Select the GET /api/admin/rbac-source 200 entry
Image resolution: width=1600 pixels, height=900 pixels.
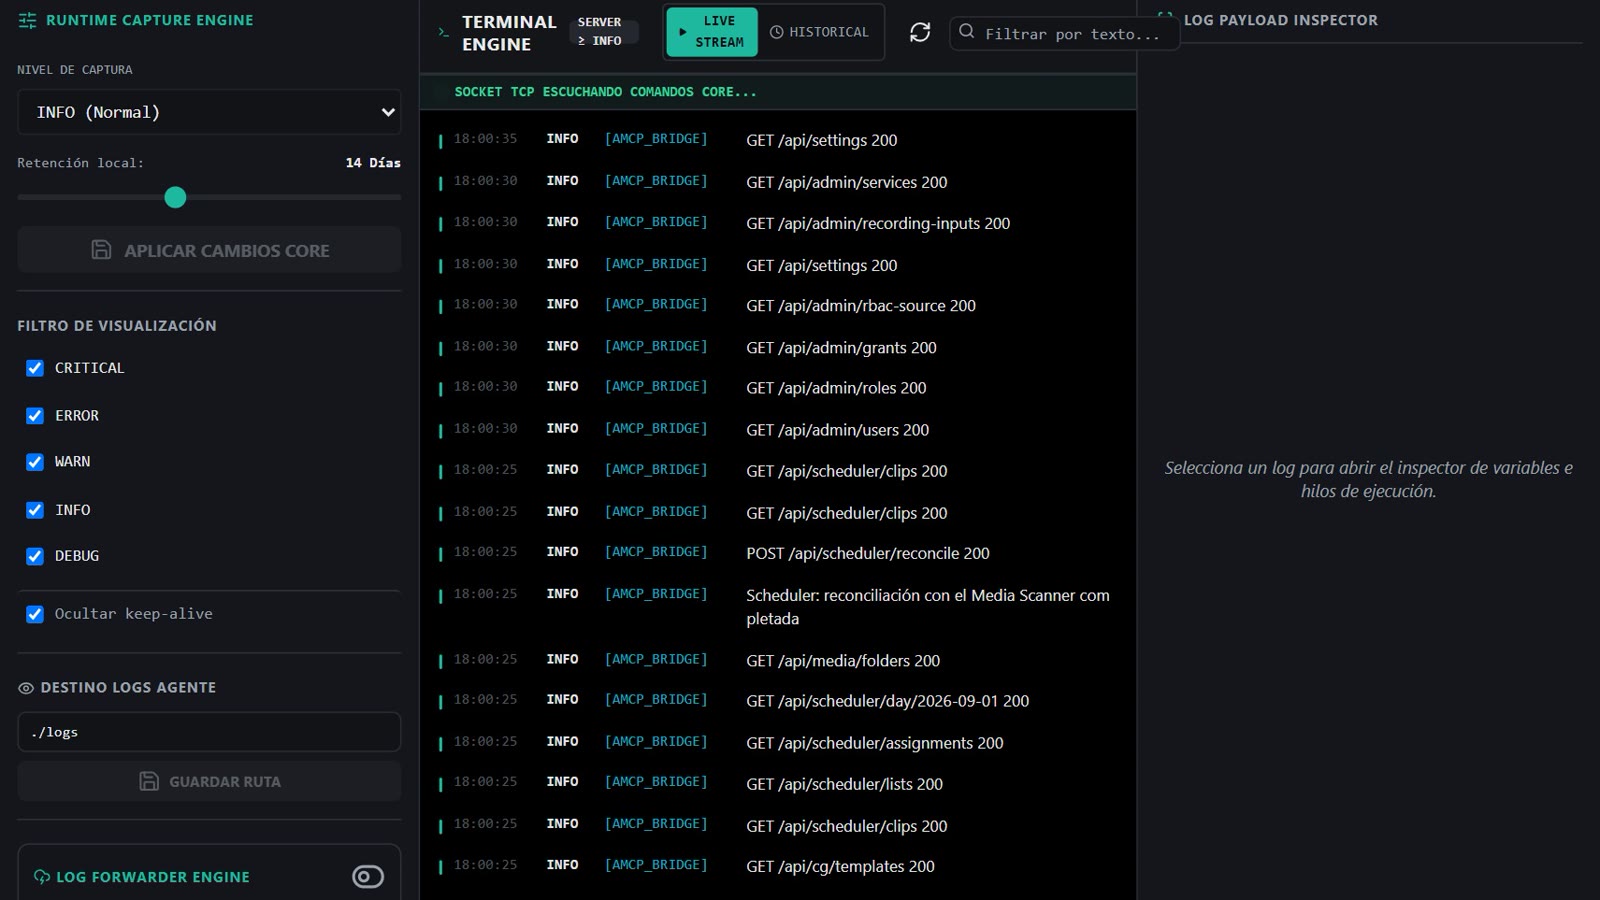(x=778, y=305)
